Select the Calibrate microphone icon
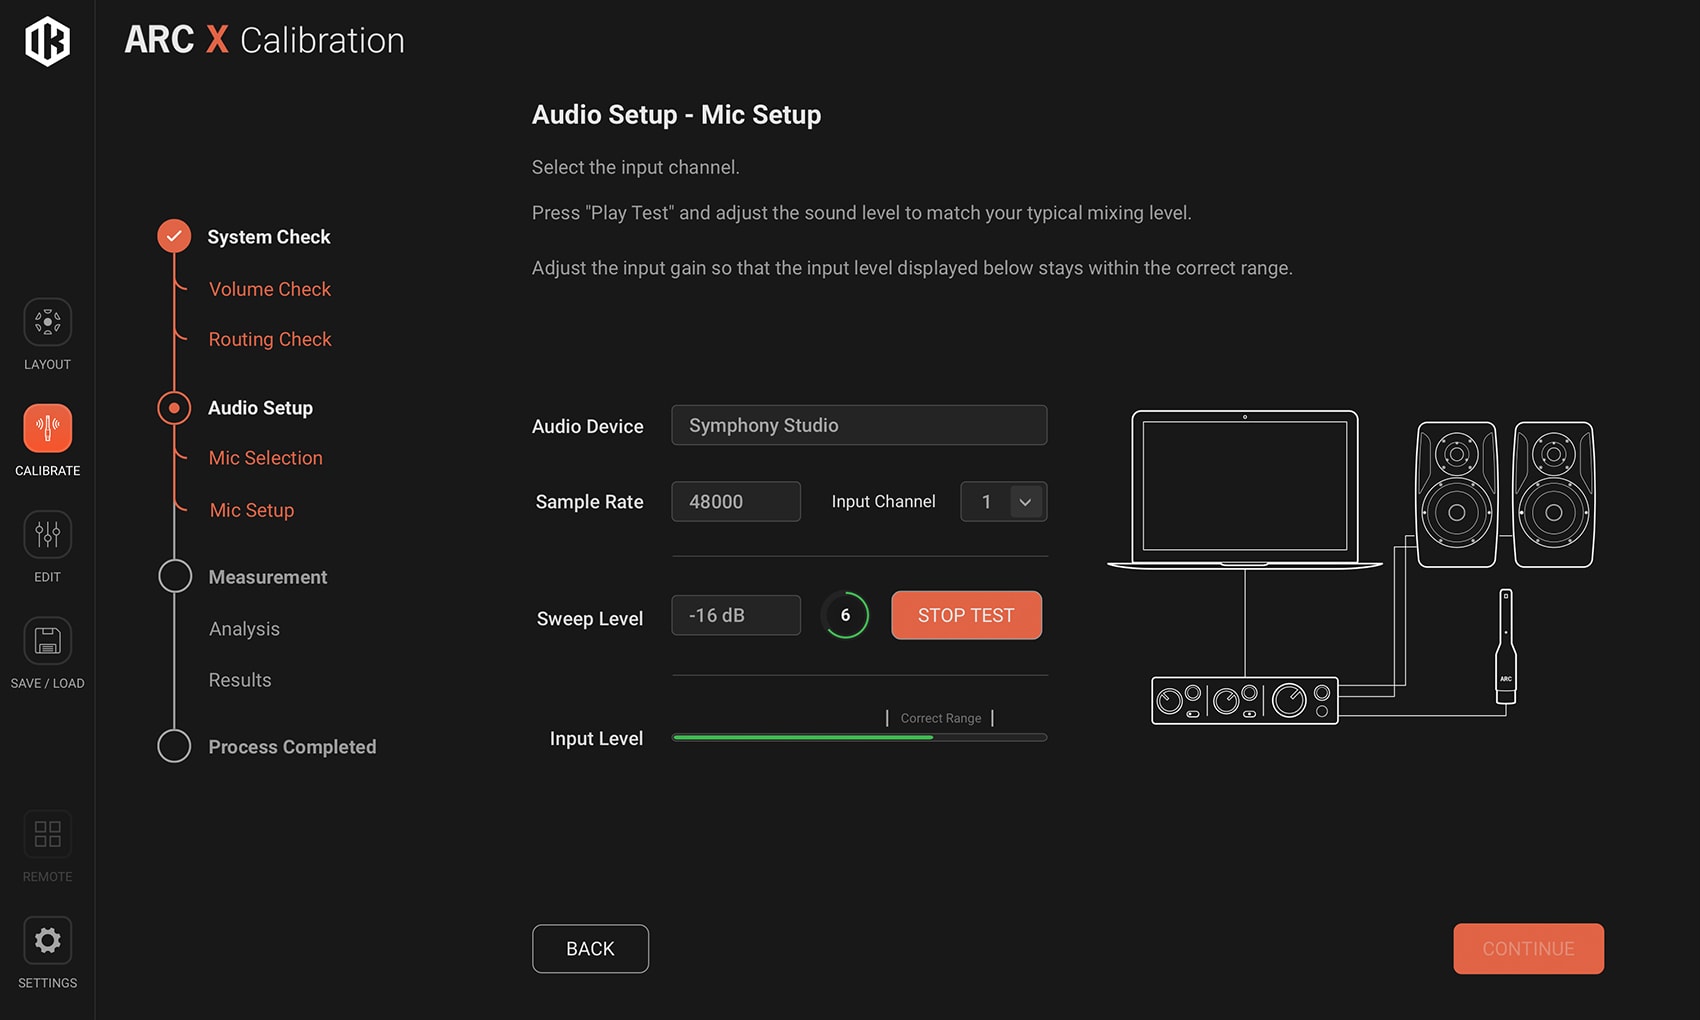 coord(47,428)
